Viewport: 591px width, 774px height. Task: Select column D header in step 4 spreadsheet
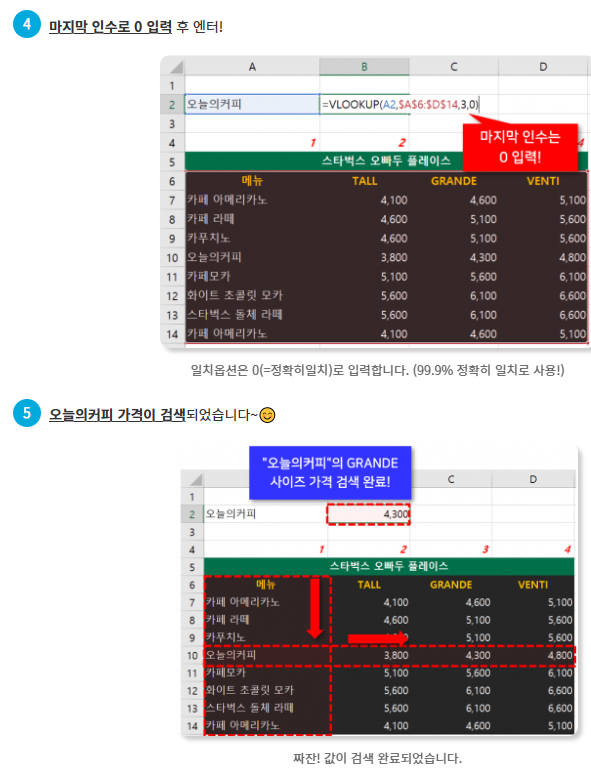(x=543, y=67)
